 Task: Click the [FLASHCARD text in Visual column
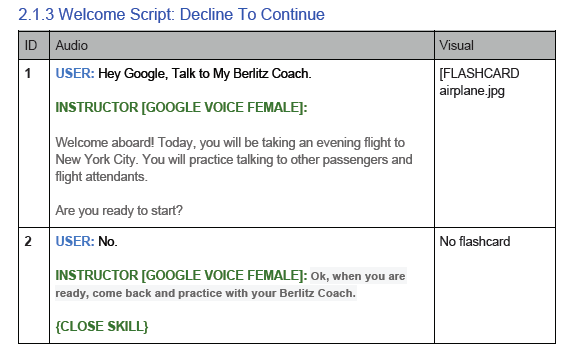pos(479,74)
